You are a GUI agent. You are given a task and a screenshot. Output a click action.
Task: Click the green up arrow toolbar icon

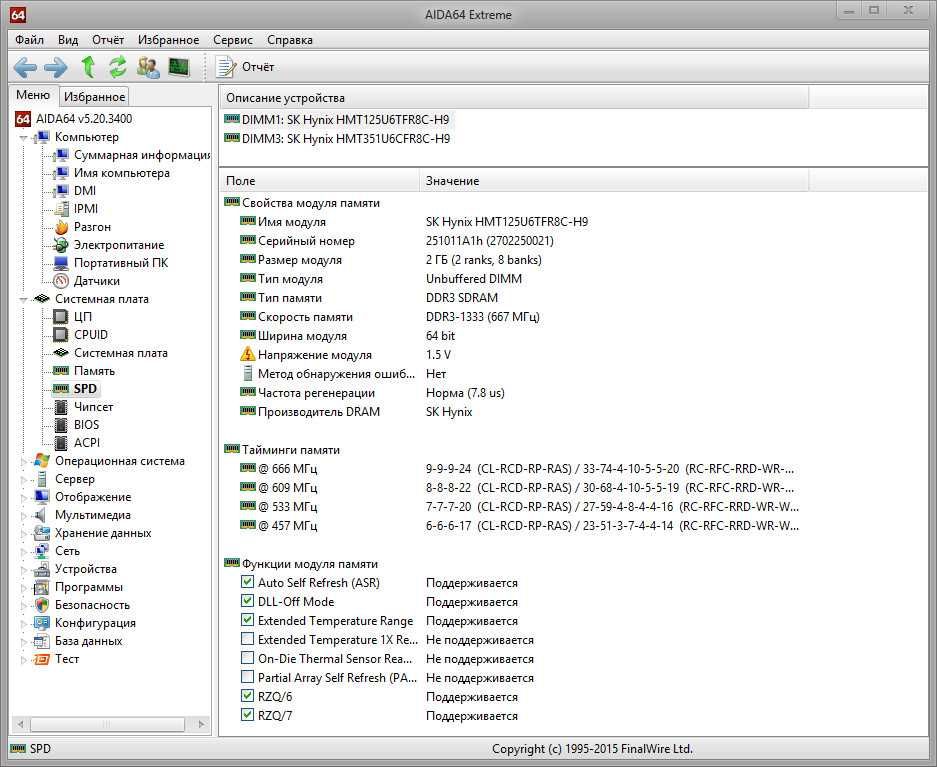(88, 67)
